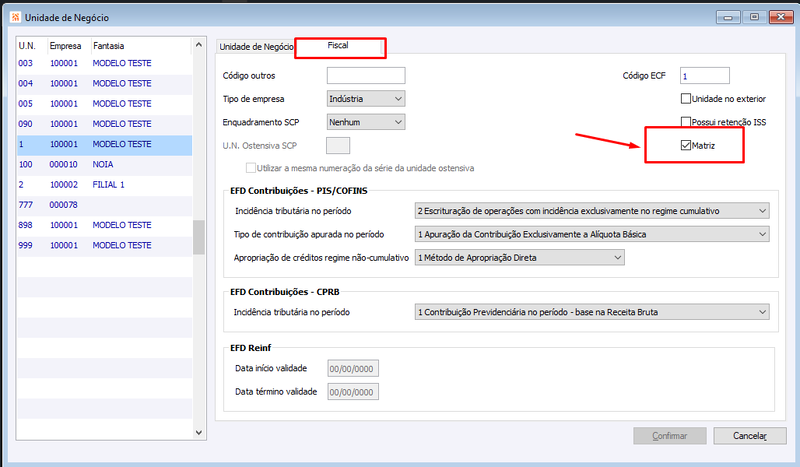Click scroll up arrow of unit list
This screenshot has height=467, width=800.
[x=198, y=45]
